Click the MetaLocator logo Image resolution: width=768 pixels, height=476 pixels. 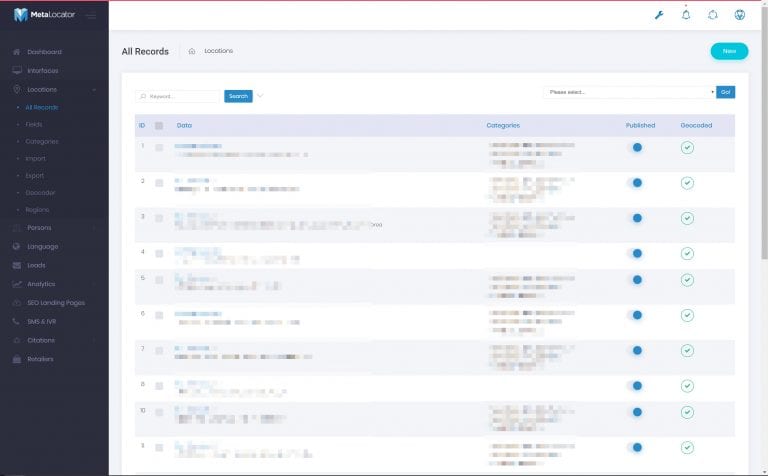click(x=45, y=15)
